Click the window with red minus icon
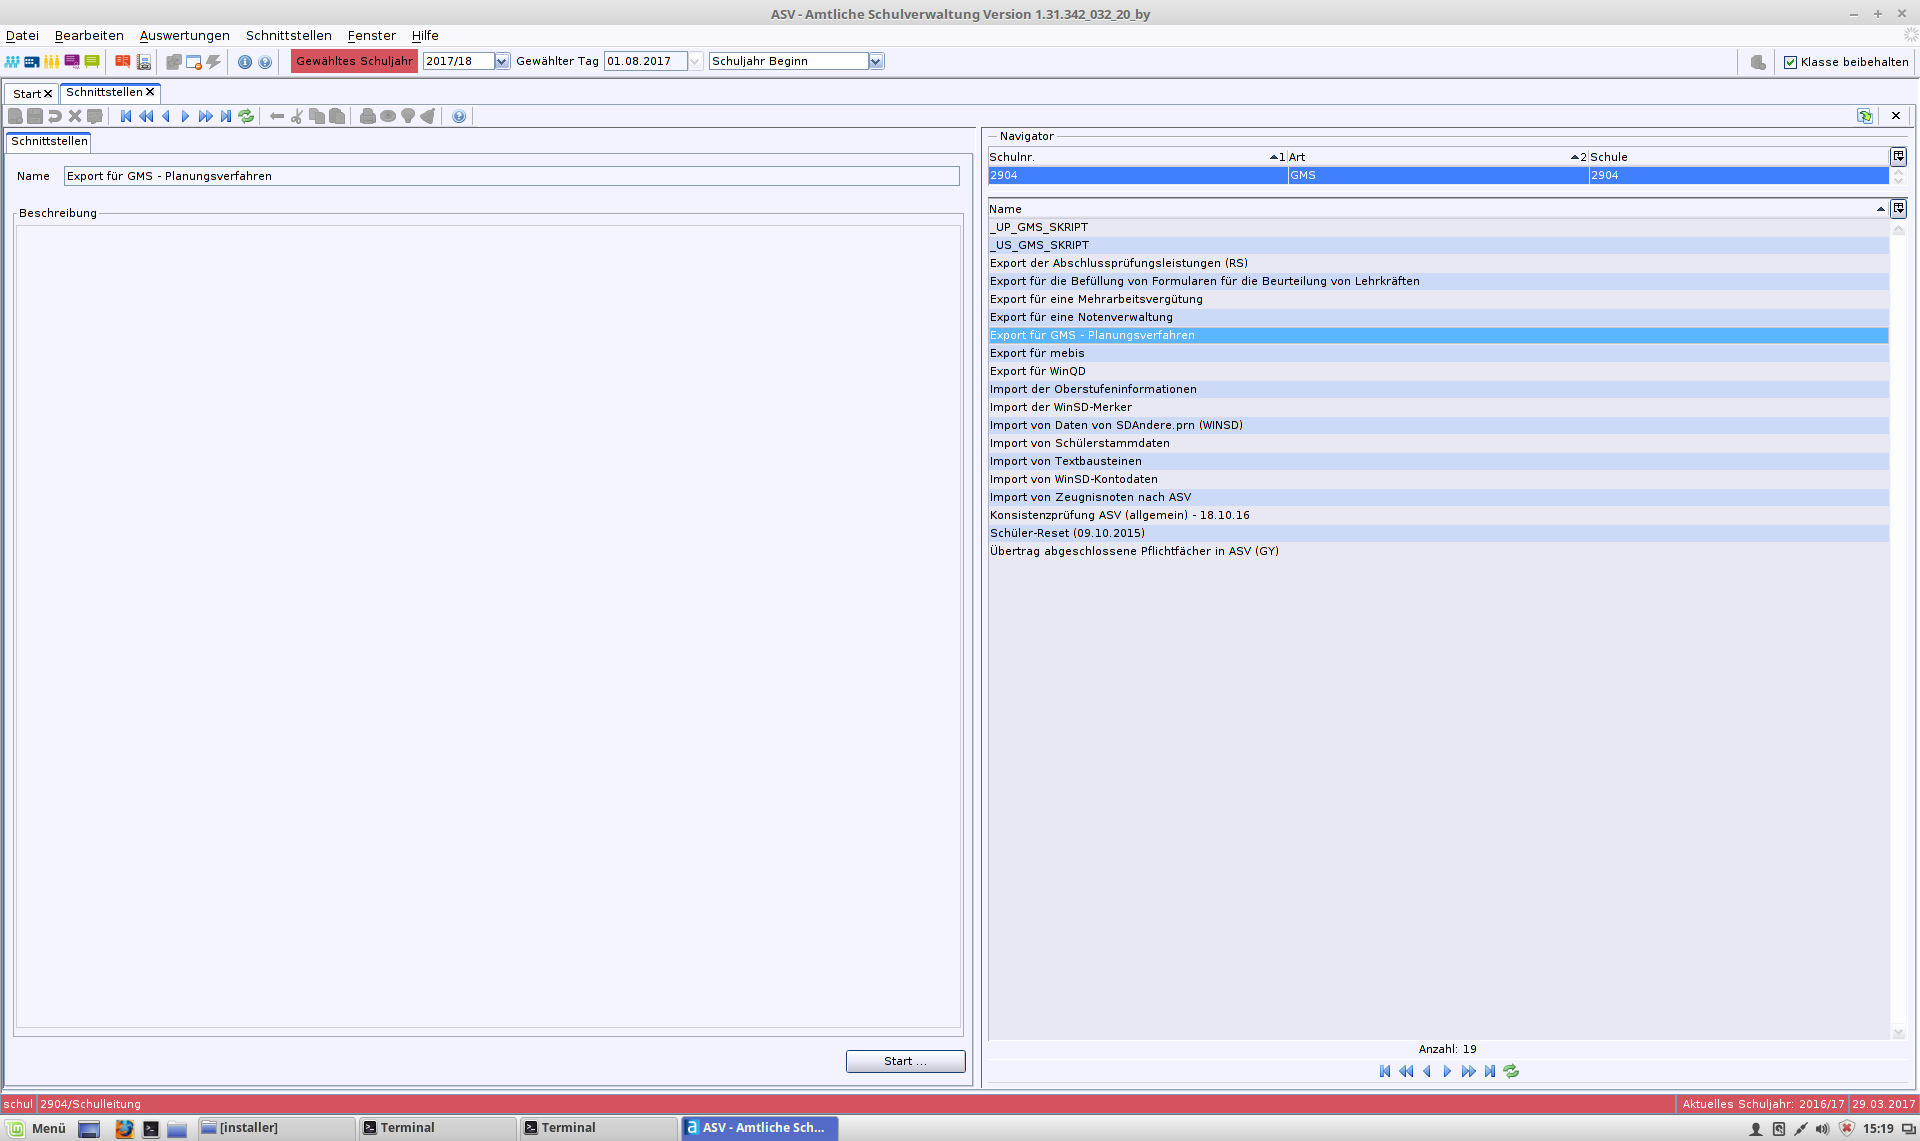Image resolution: width=1920 pixels, height=1141 pixels. pos(194,62)
